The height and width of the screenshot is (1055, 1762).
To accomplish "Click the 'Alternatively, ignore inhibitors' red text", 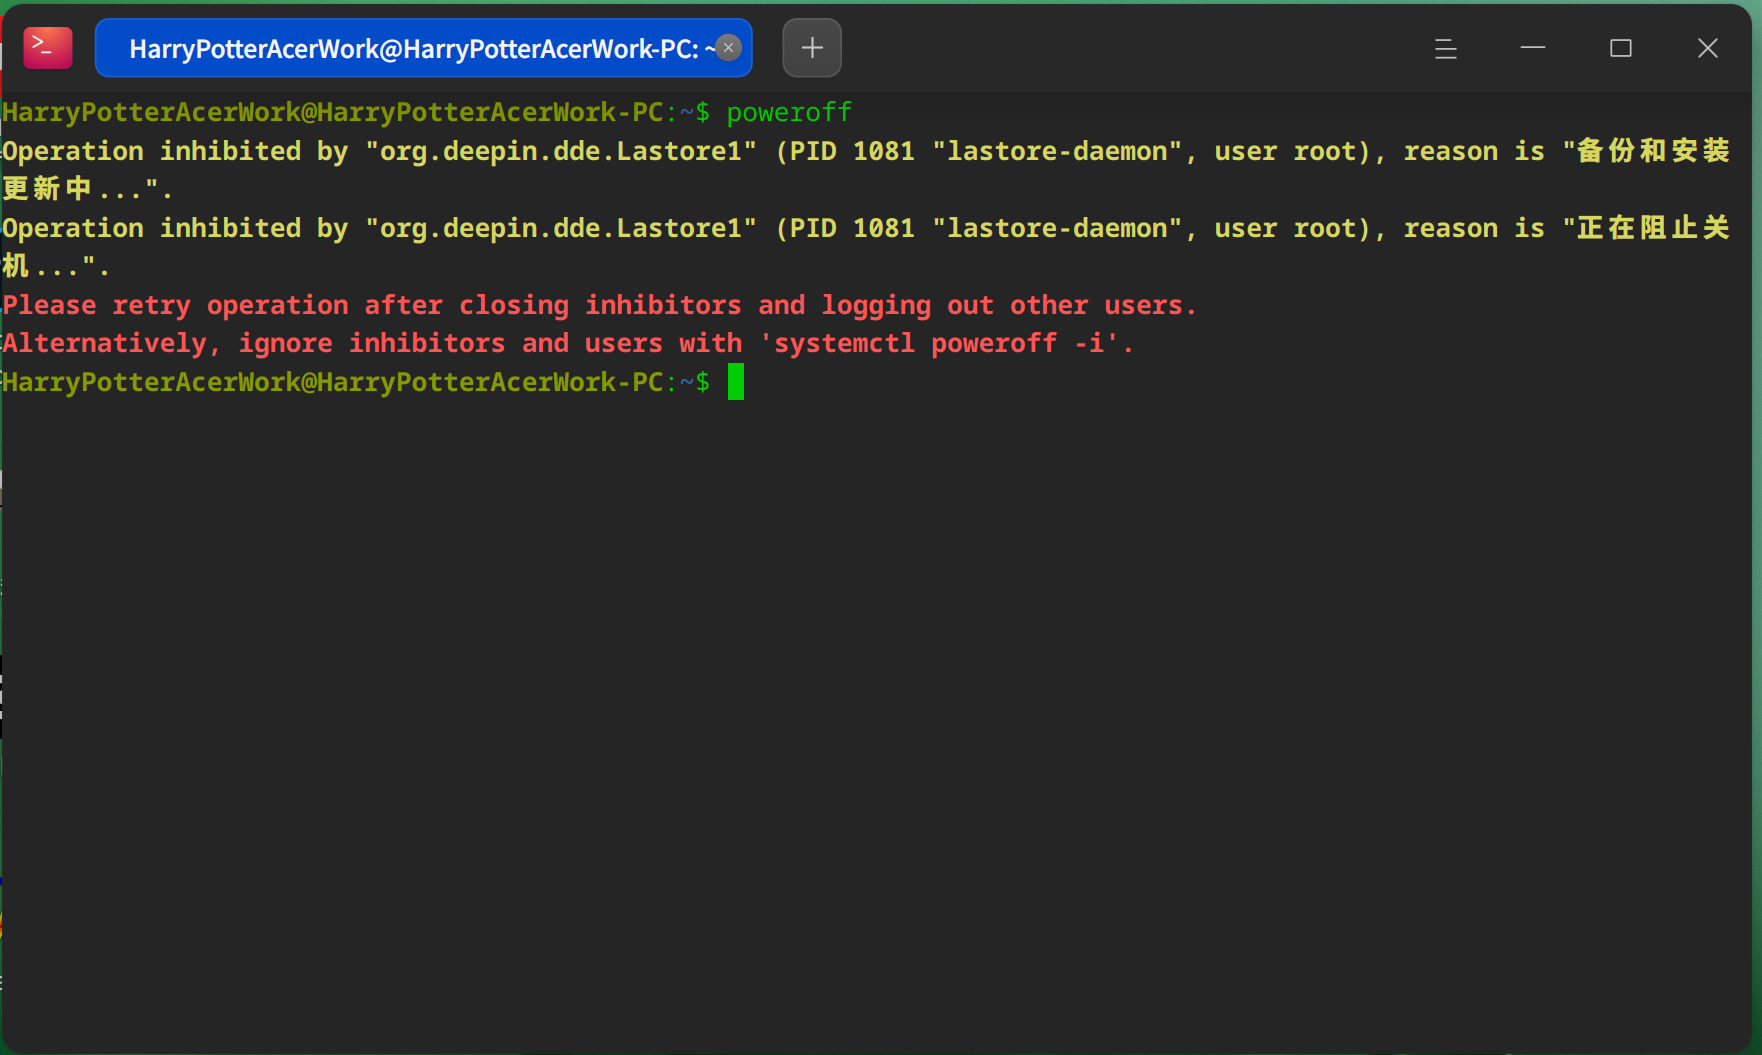I will tap(254, 344).
